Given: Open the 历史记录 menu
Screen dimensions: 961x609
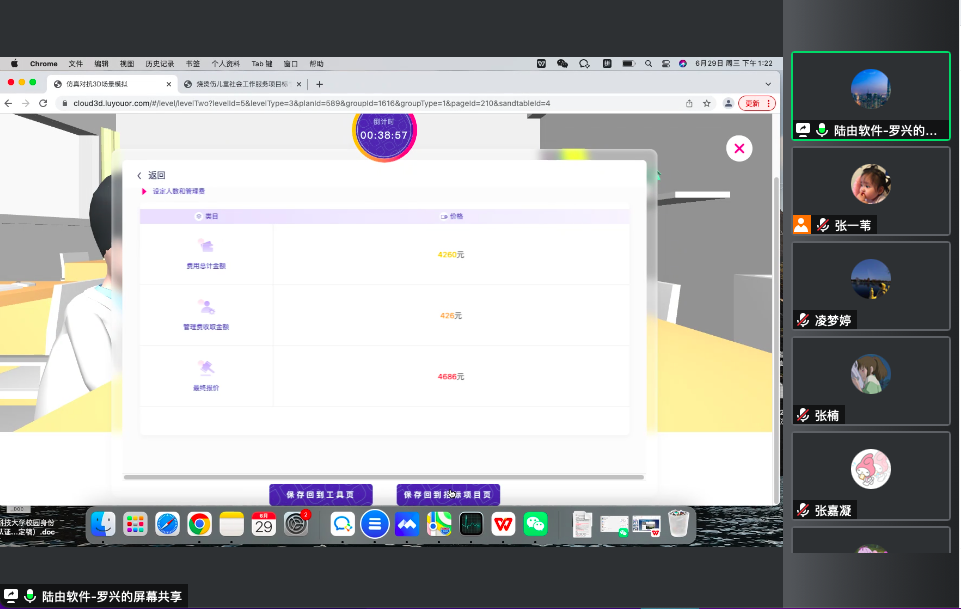Looking at the screenshot, I should coord(158,63).
